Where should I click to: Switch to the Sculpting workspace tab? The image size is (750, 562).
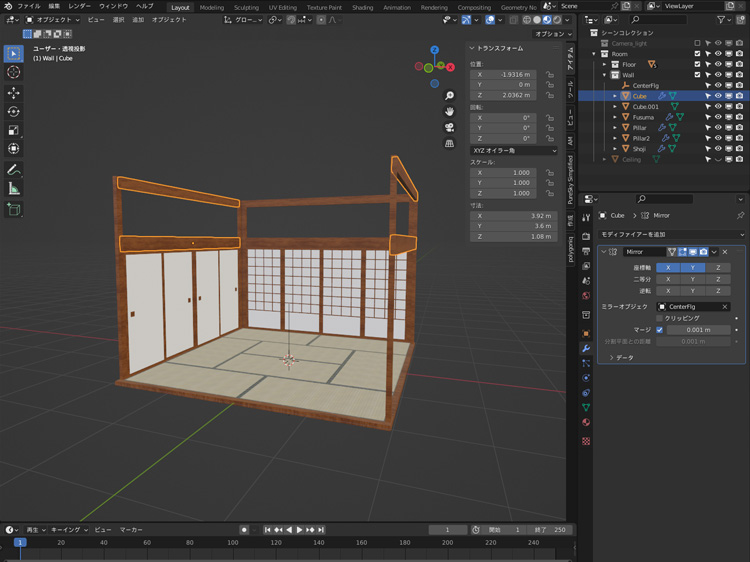(x=246, y=7)
